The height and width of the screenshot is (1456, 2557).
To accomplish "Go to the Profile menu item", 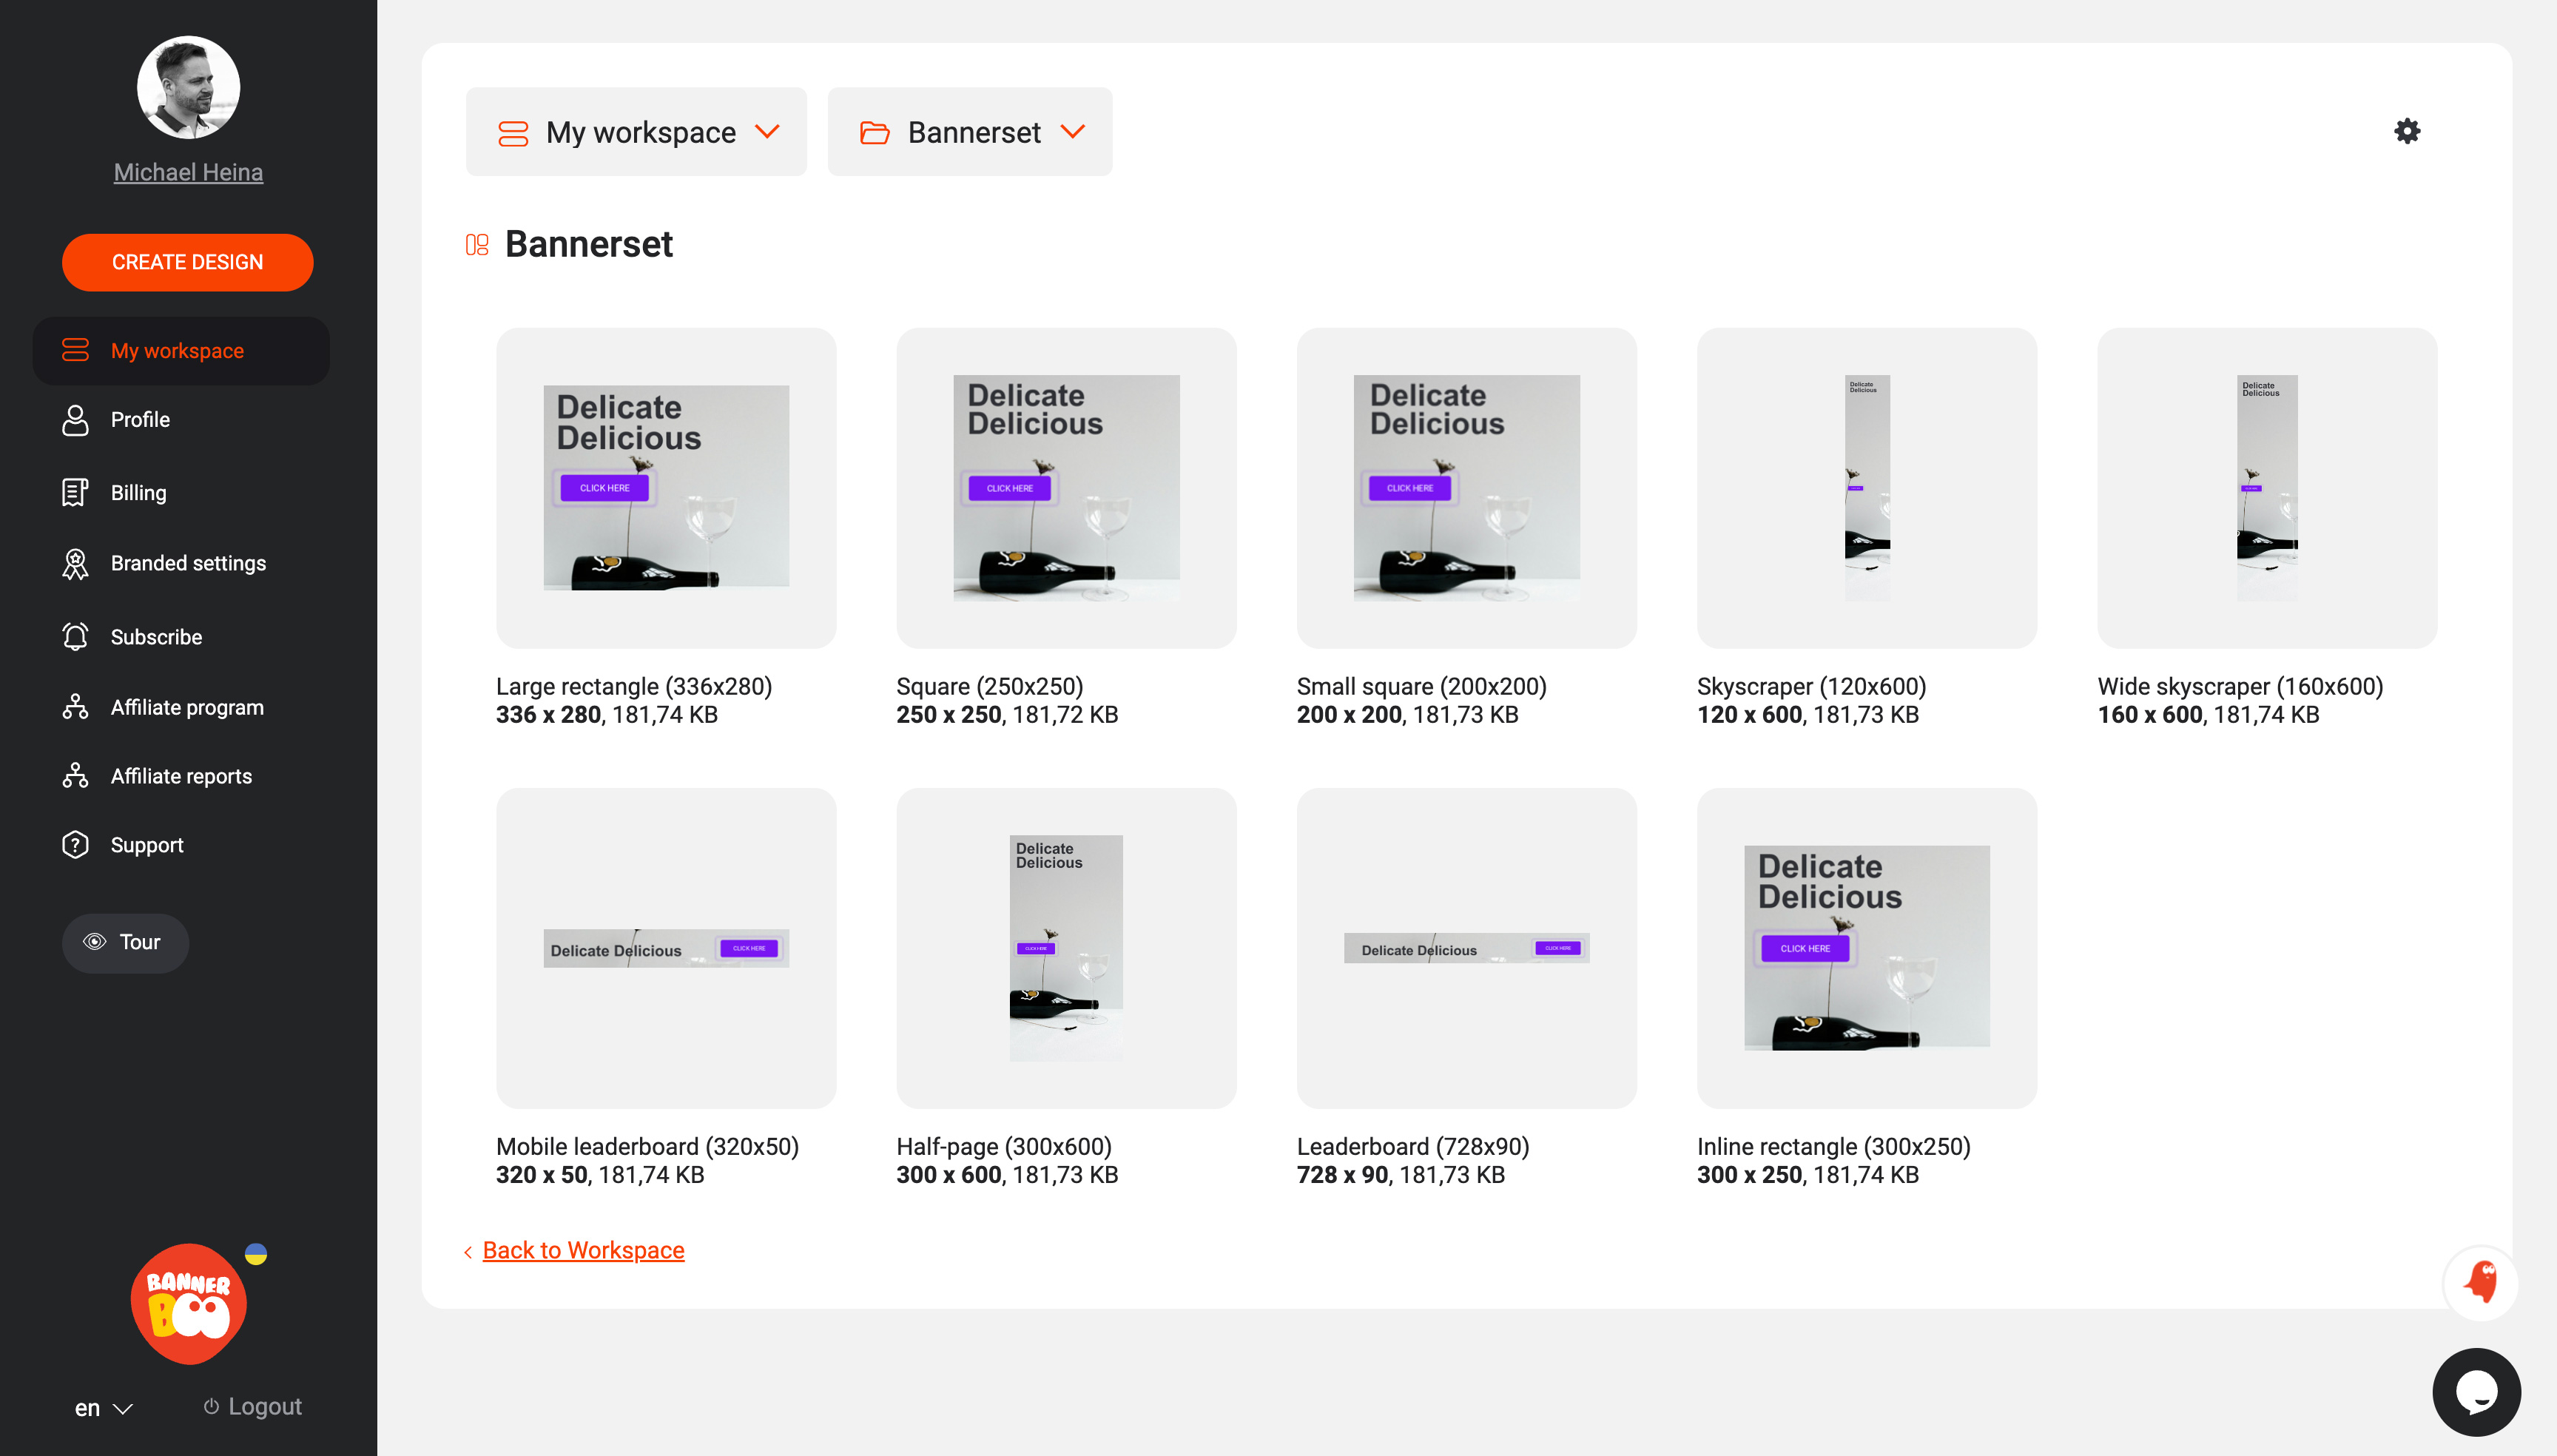I will point(140,420).
